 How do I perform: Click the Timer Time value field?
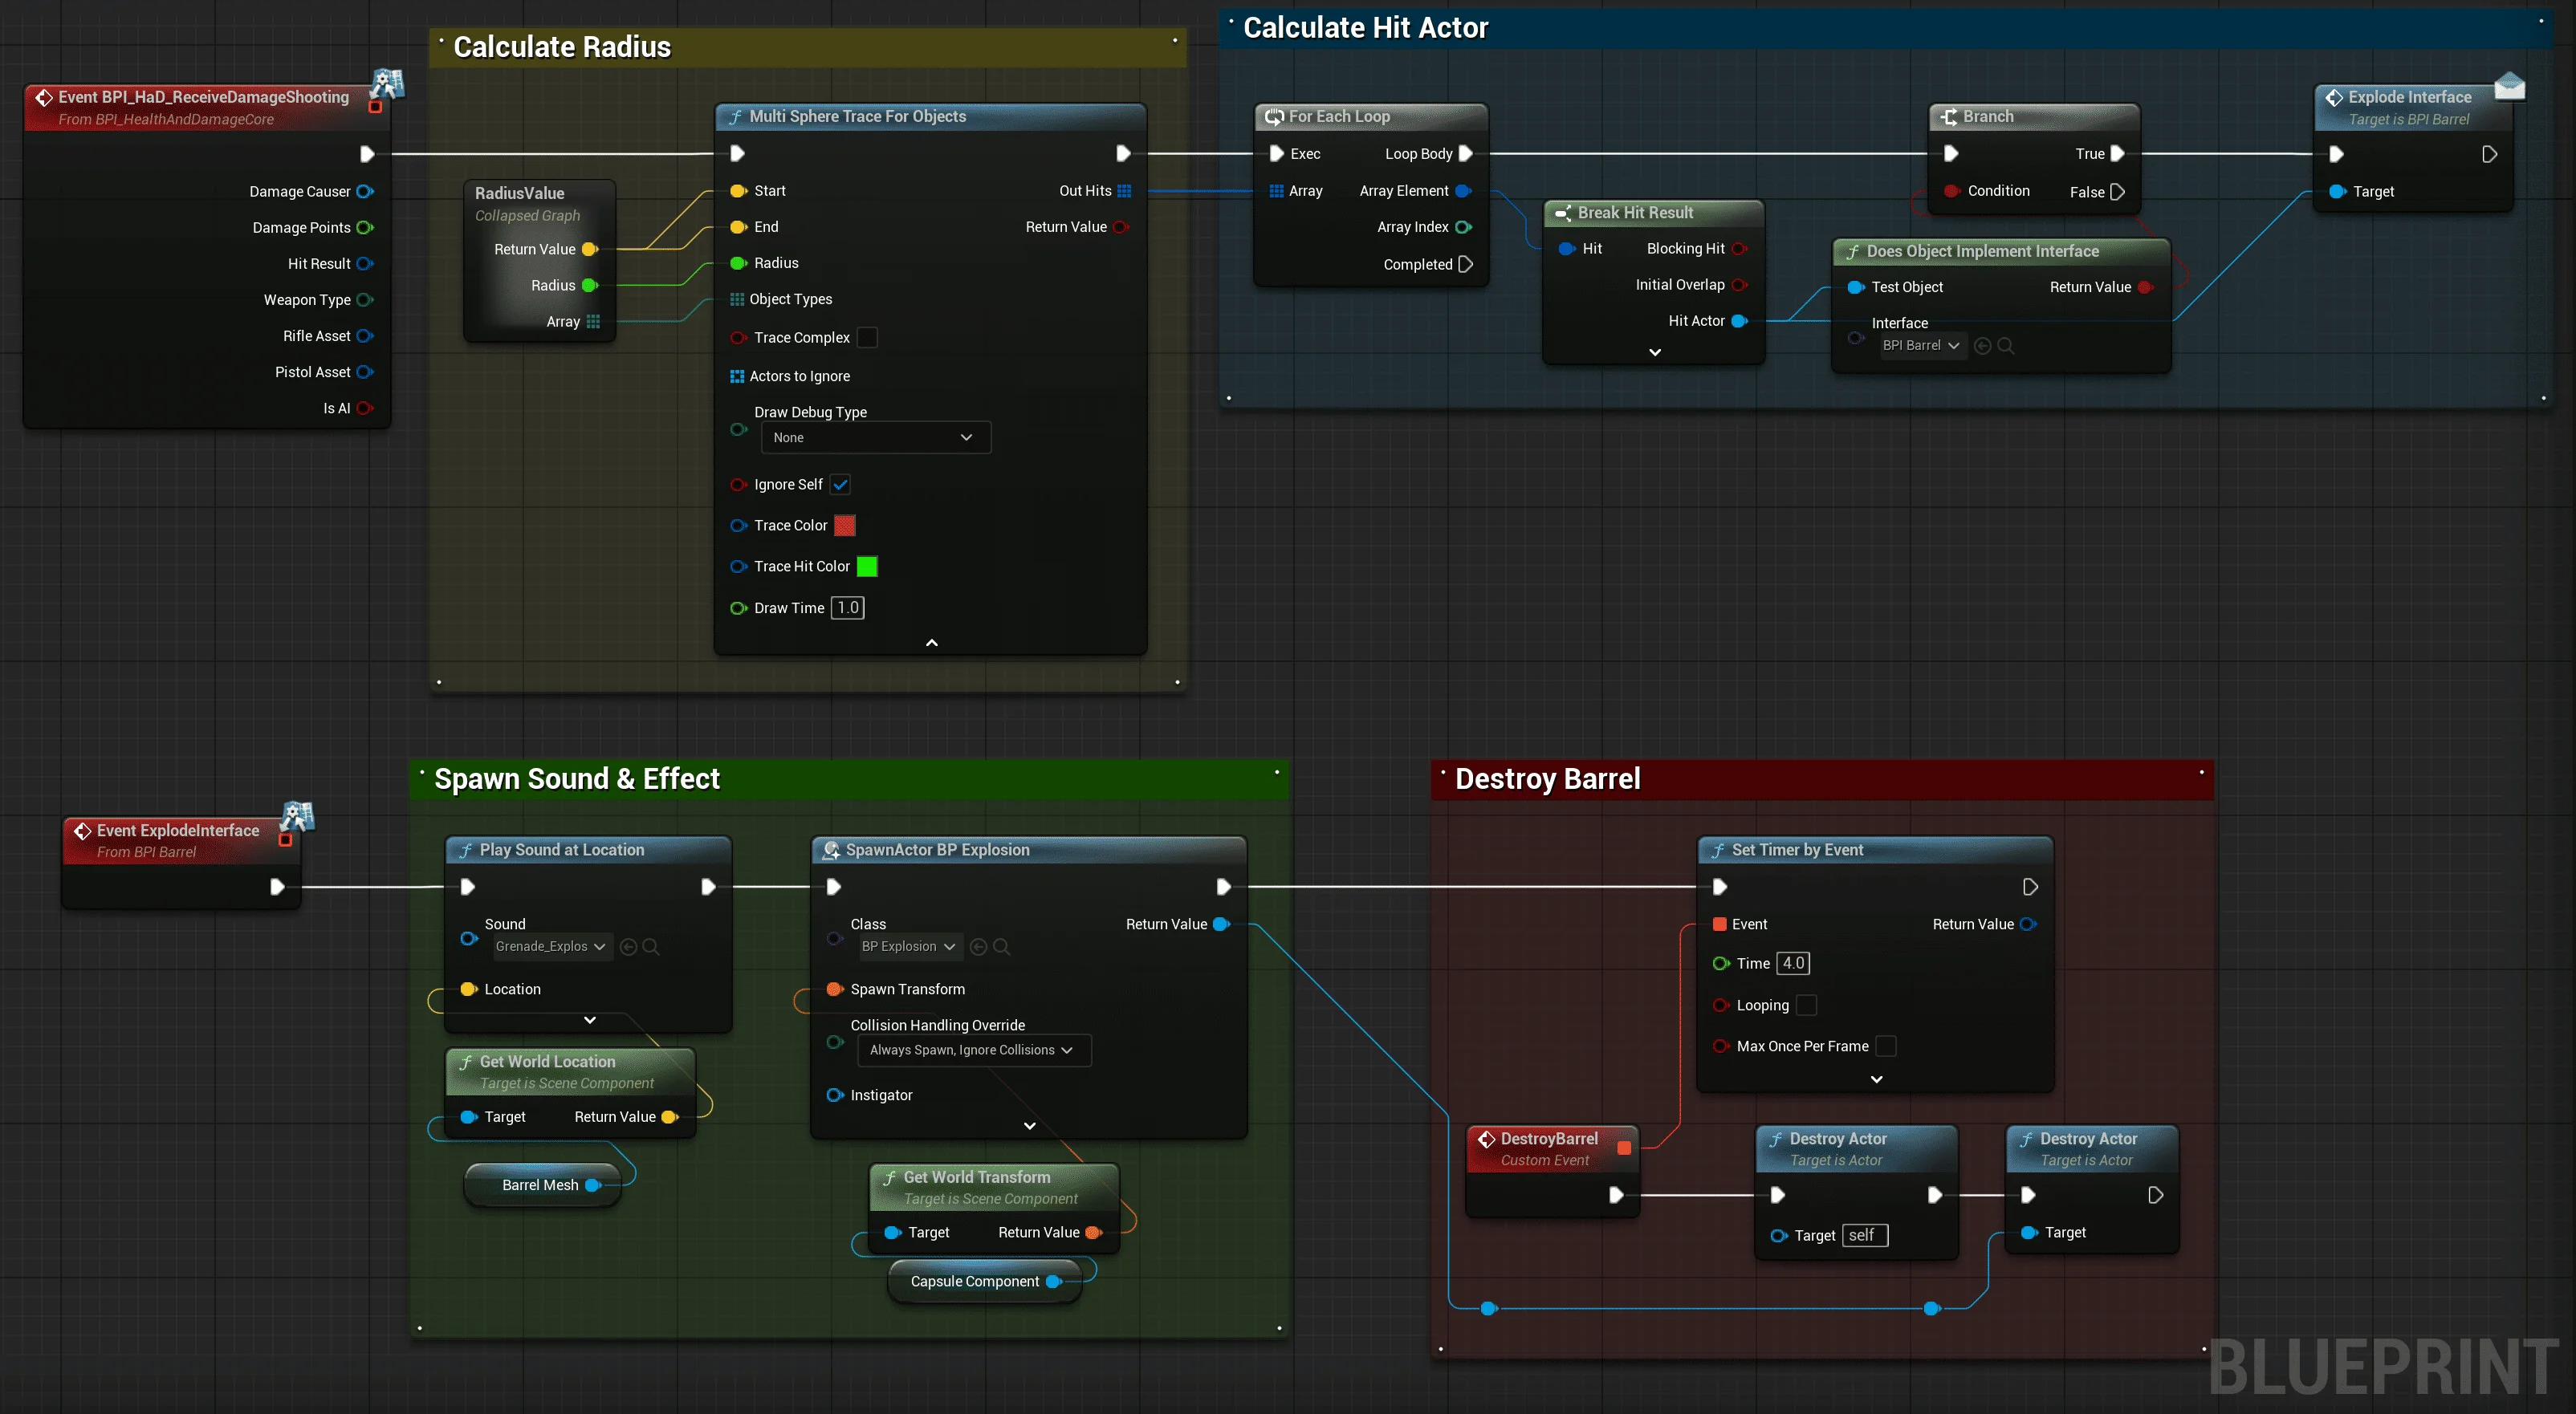[x=1793, y=963]
